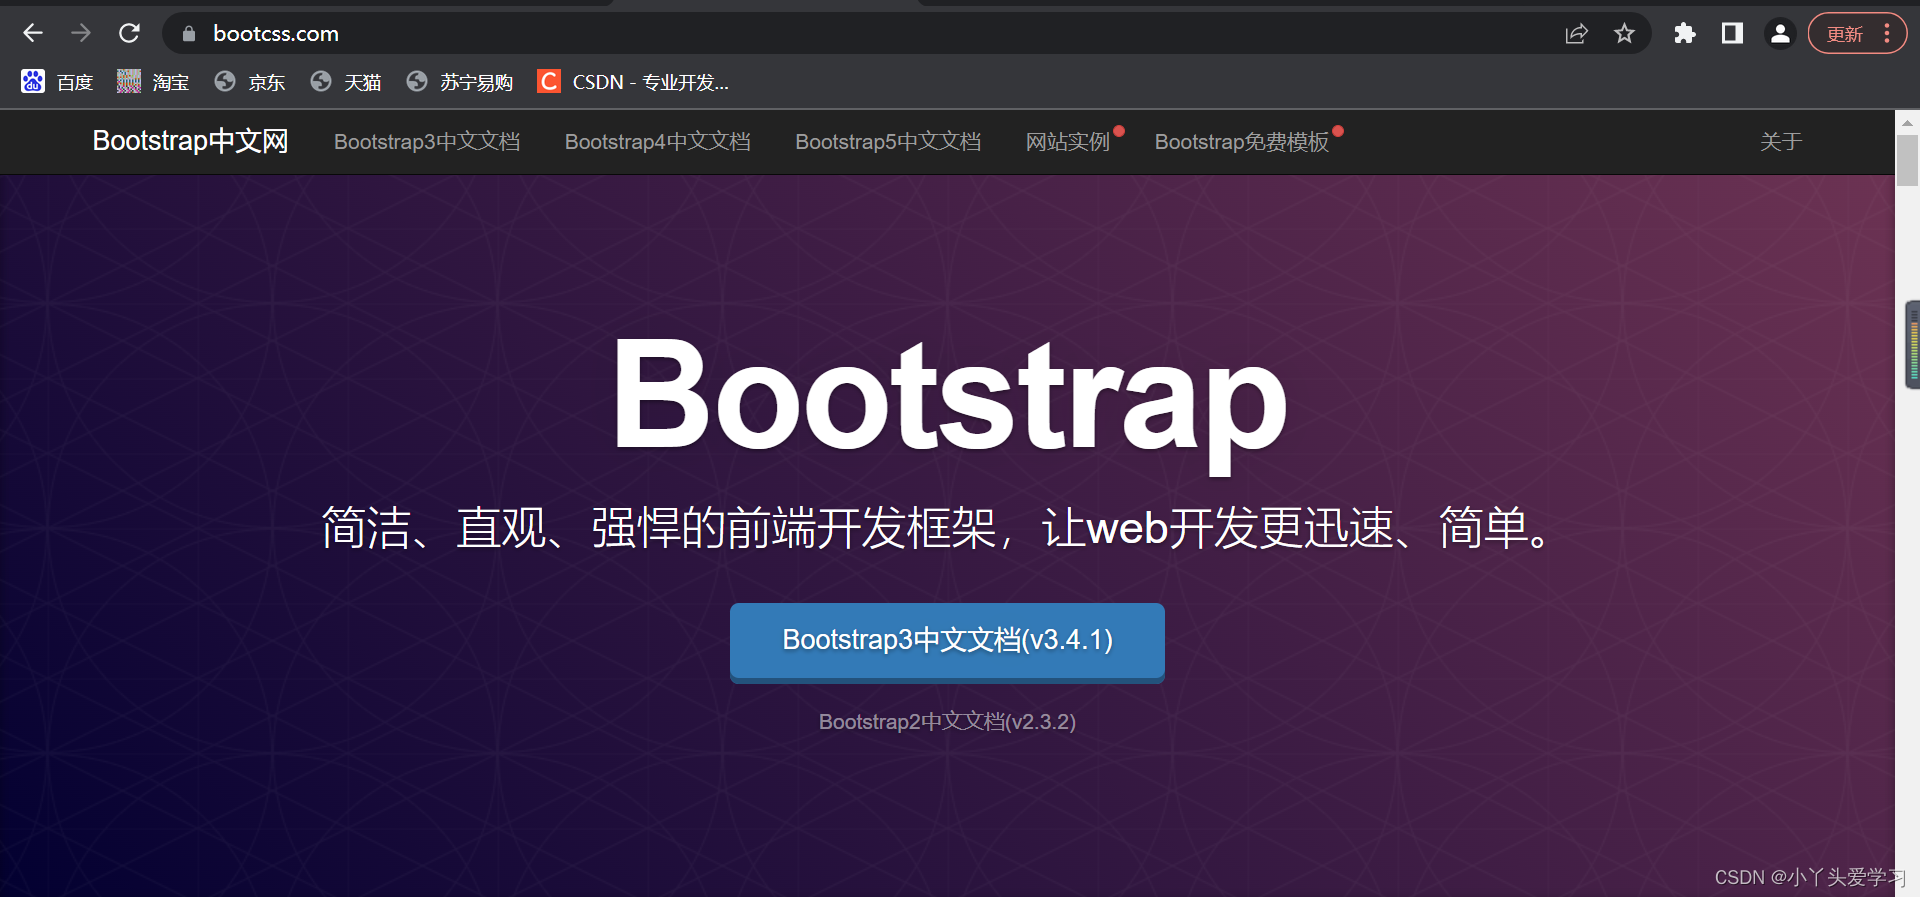Click the 淘宝 bookmark favicon
Image resolution: width=1920 pixels, height=897 pixels.
tap(129, 81)
